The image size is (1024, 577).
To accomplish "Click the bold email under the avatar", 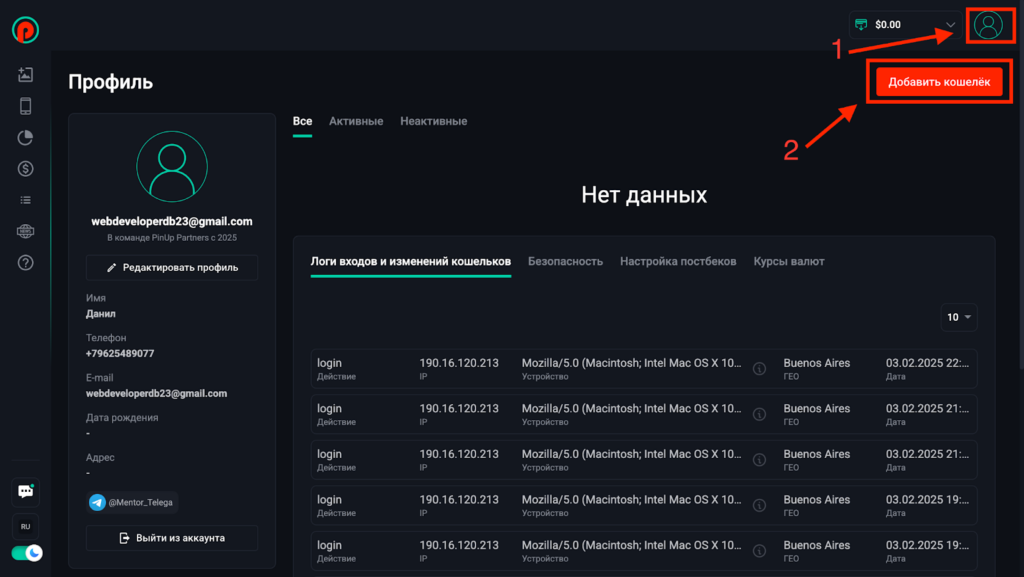I will point(172,222).
